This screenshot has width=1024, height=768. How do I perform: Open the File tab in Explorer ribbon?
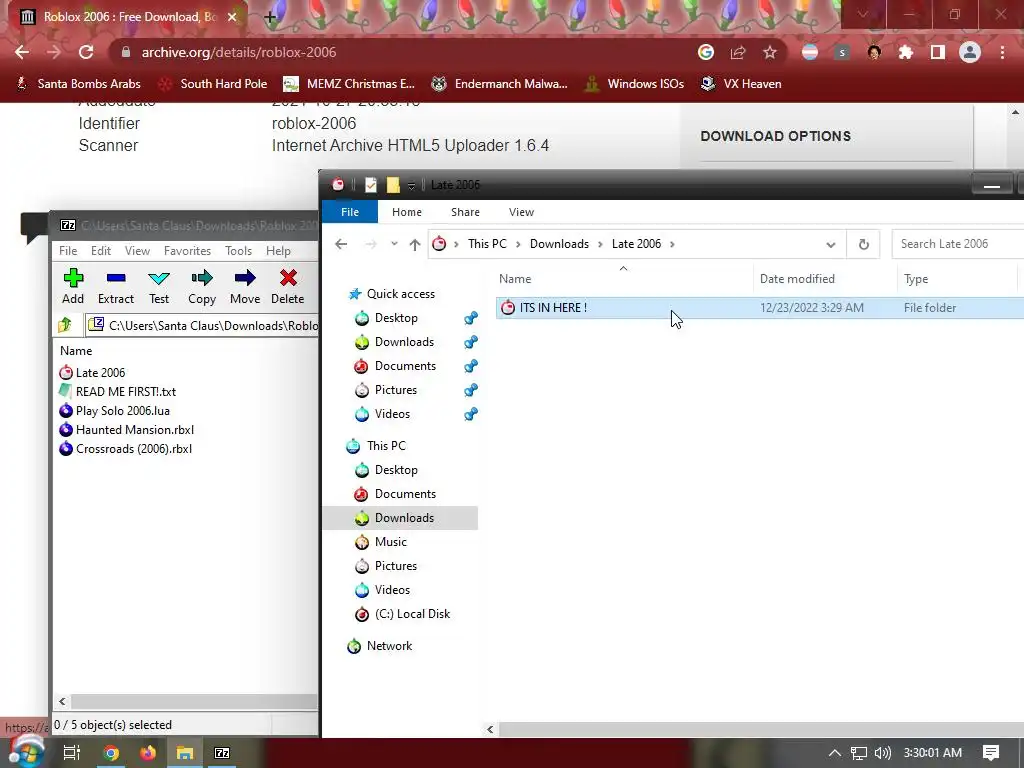tap(350, 212)
